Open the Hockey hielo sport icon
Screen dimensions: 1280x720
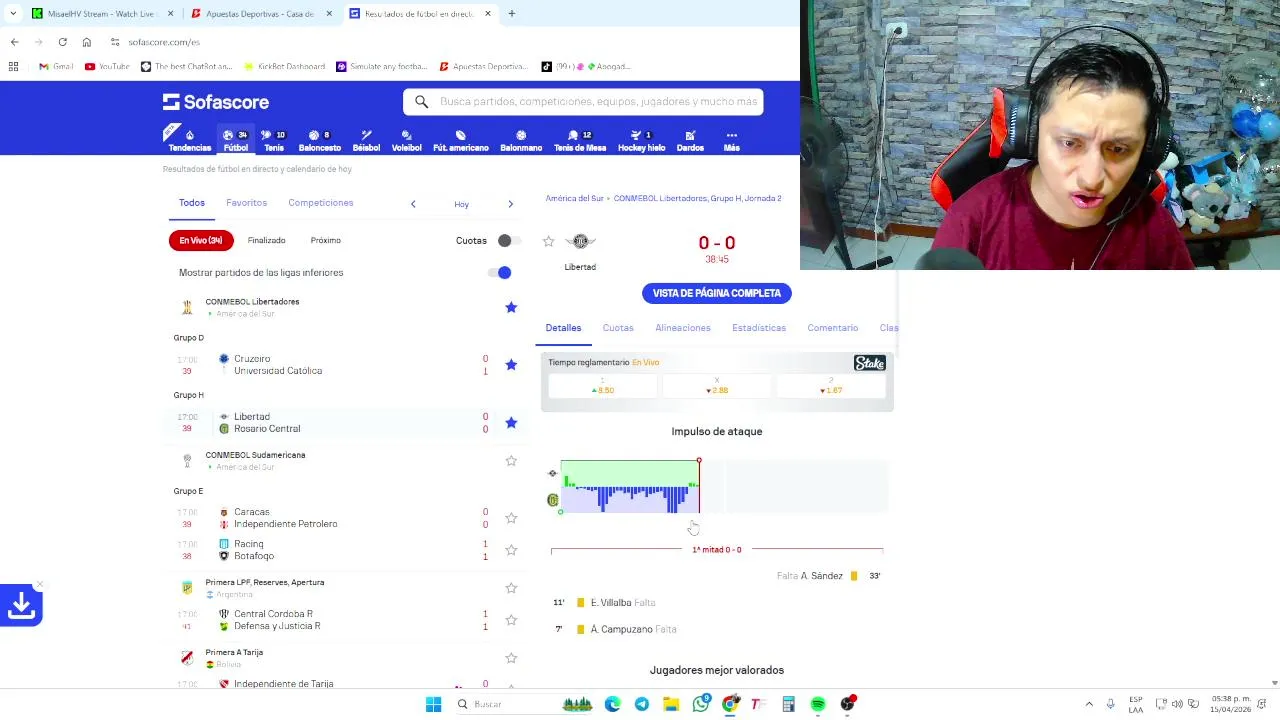point(641,140)
